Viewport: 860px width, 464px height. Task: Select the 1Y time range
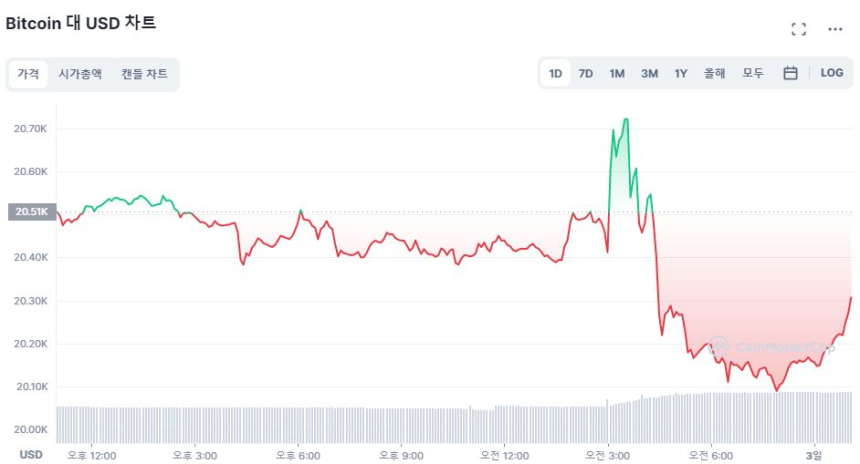681,73
